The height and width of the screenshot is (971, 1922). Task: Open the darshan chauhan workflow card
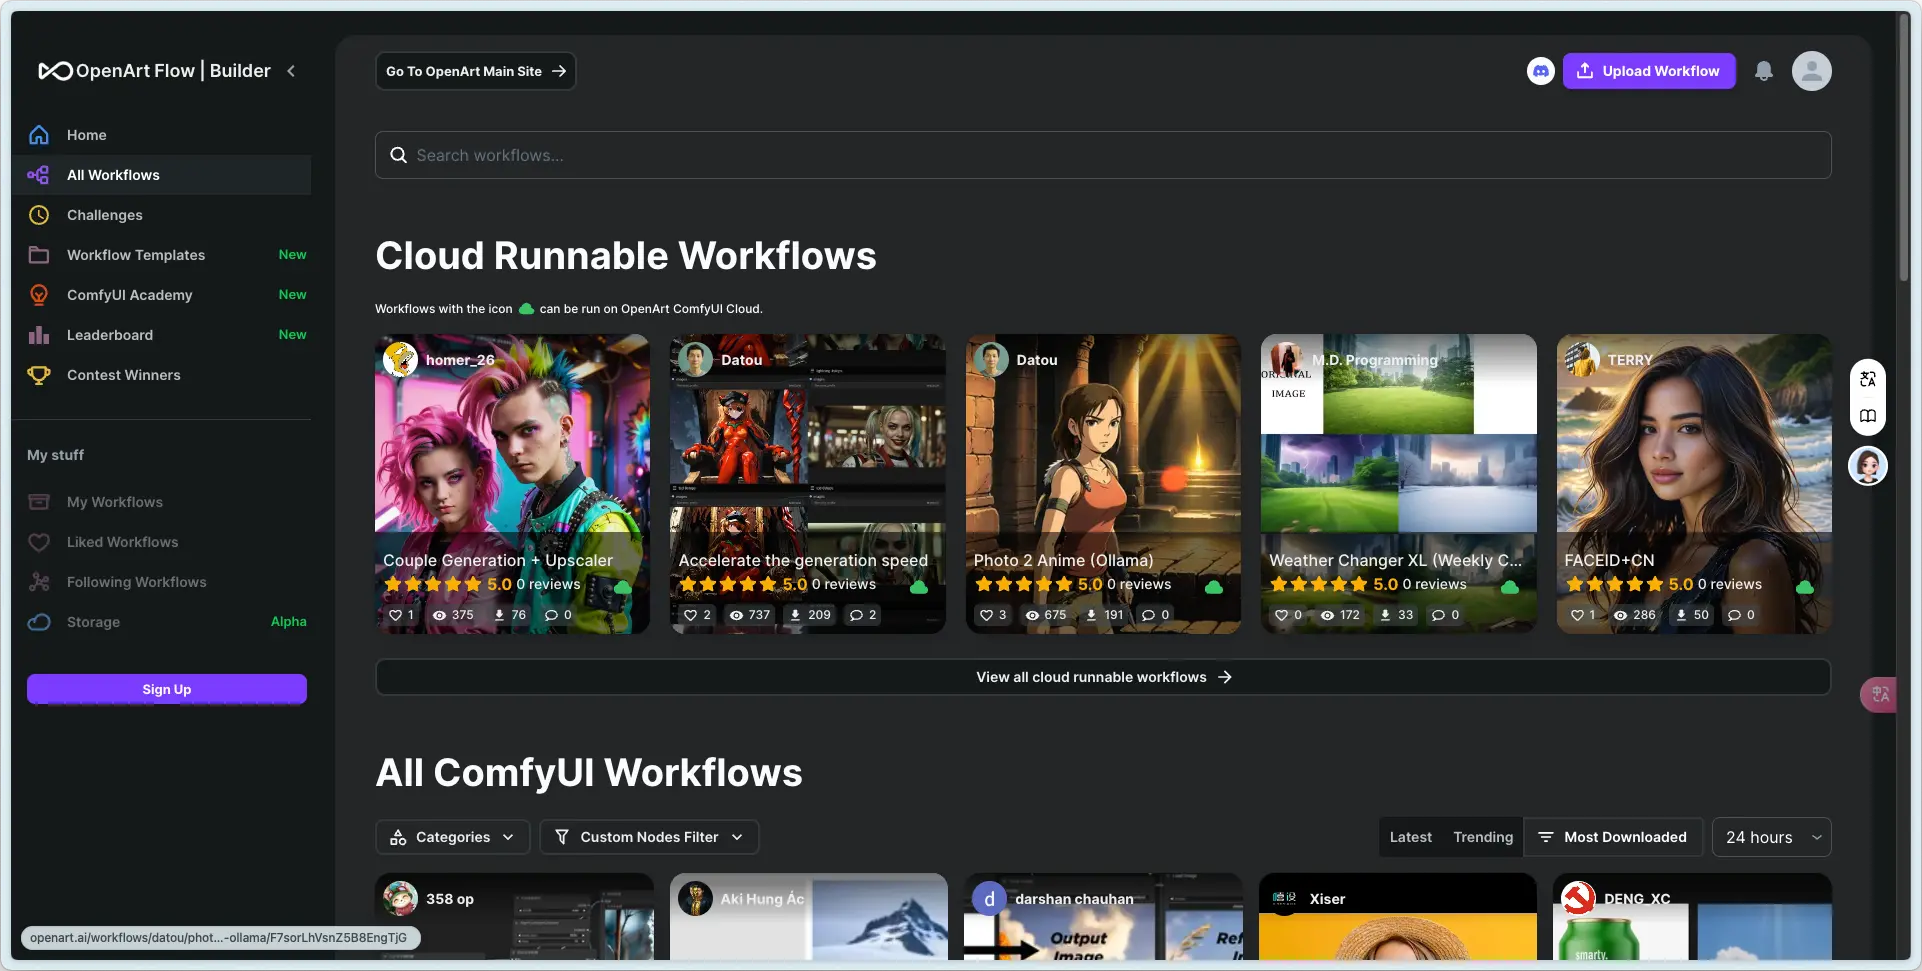[x=1103, y=917]
